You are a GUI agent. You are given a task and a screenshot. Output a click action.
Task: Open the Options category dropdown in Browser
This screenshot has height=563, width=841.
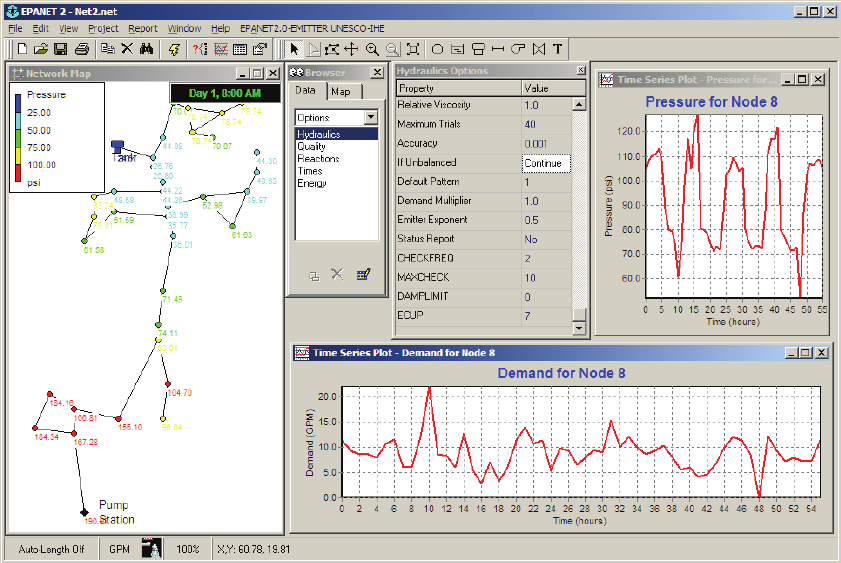coord(372,117)
